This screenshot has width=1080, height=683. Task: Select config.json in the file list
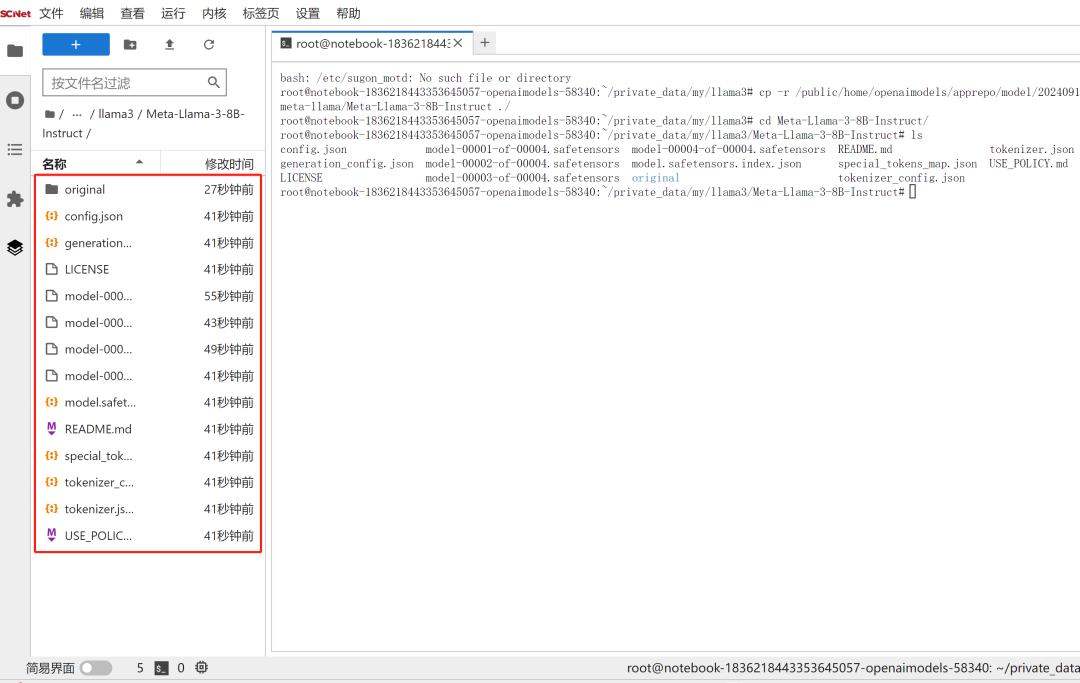(93, 216)
